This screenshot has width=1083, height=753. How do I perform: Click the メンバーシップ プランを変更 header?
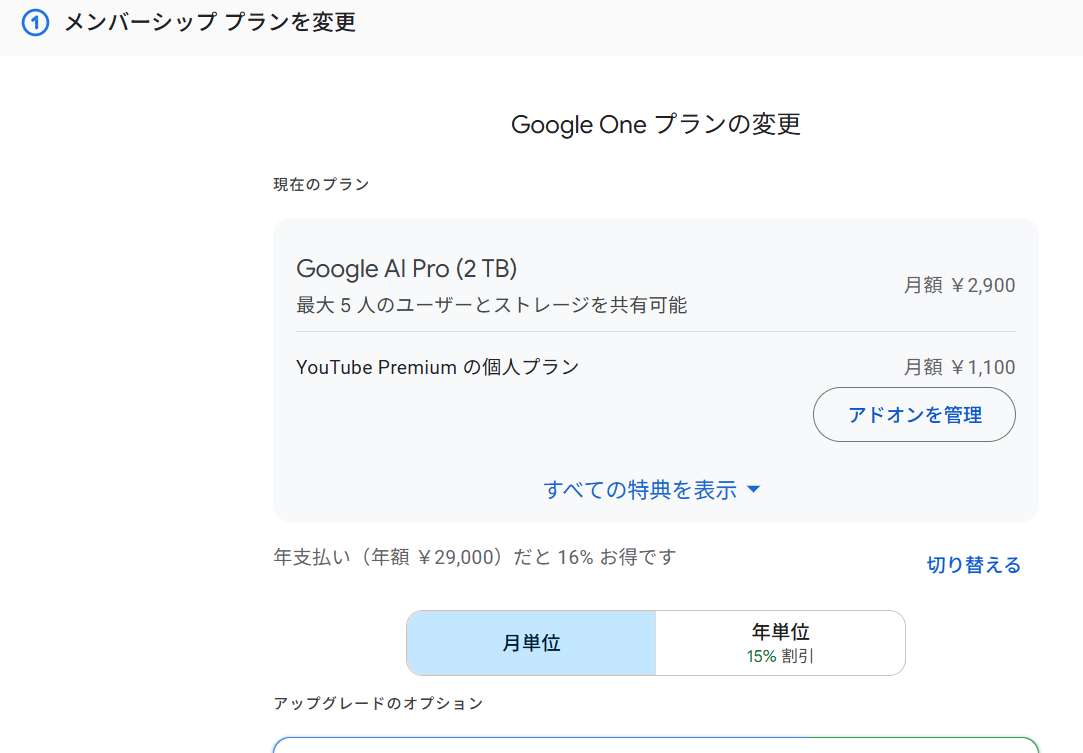point(210,23)
